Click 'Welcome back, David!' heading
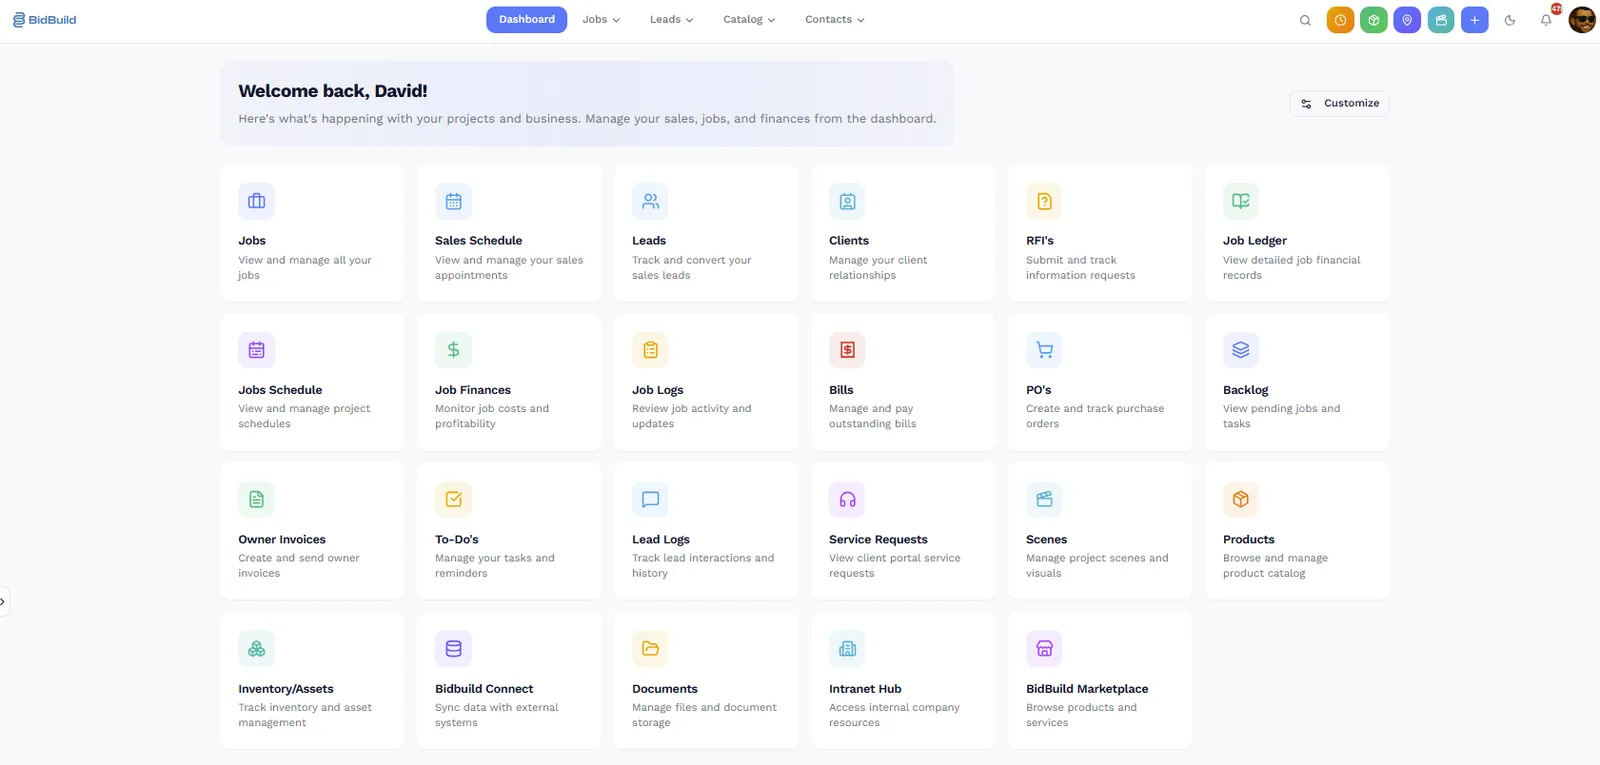The width and height of the screenshot is (1600, 765). [333, 91]
